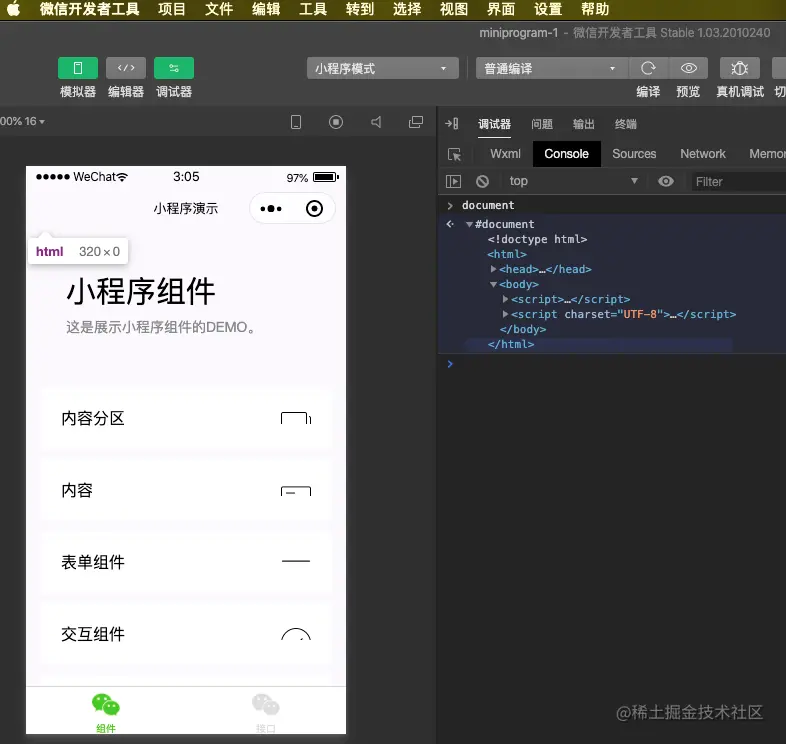
Task: Click the 小程序组件 heading text
Action: pos(141,292)
